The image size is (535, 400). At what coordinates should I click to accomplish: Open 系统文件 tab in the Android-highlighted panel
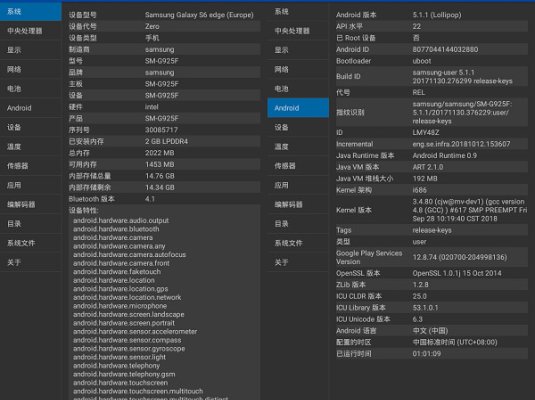pos(298,243)
